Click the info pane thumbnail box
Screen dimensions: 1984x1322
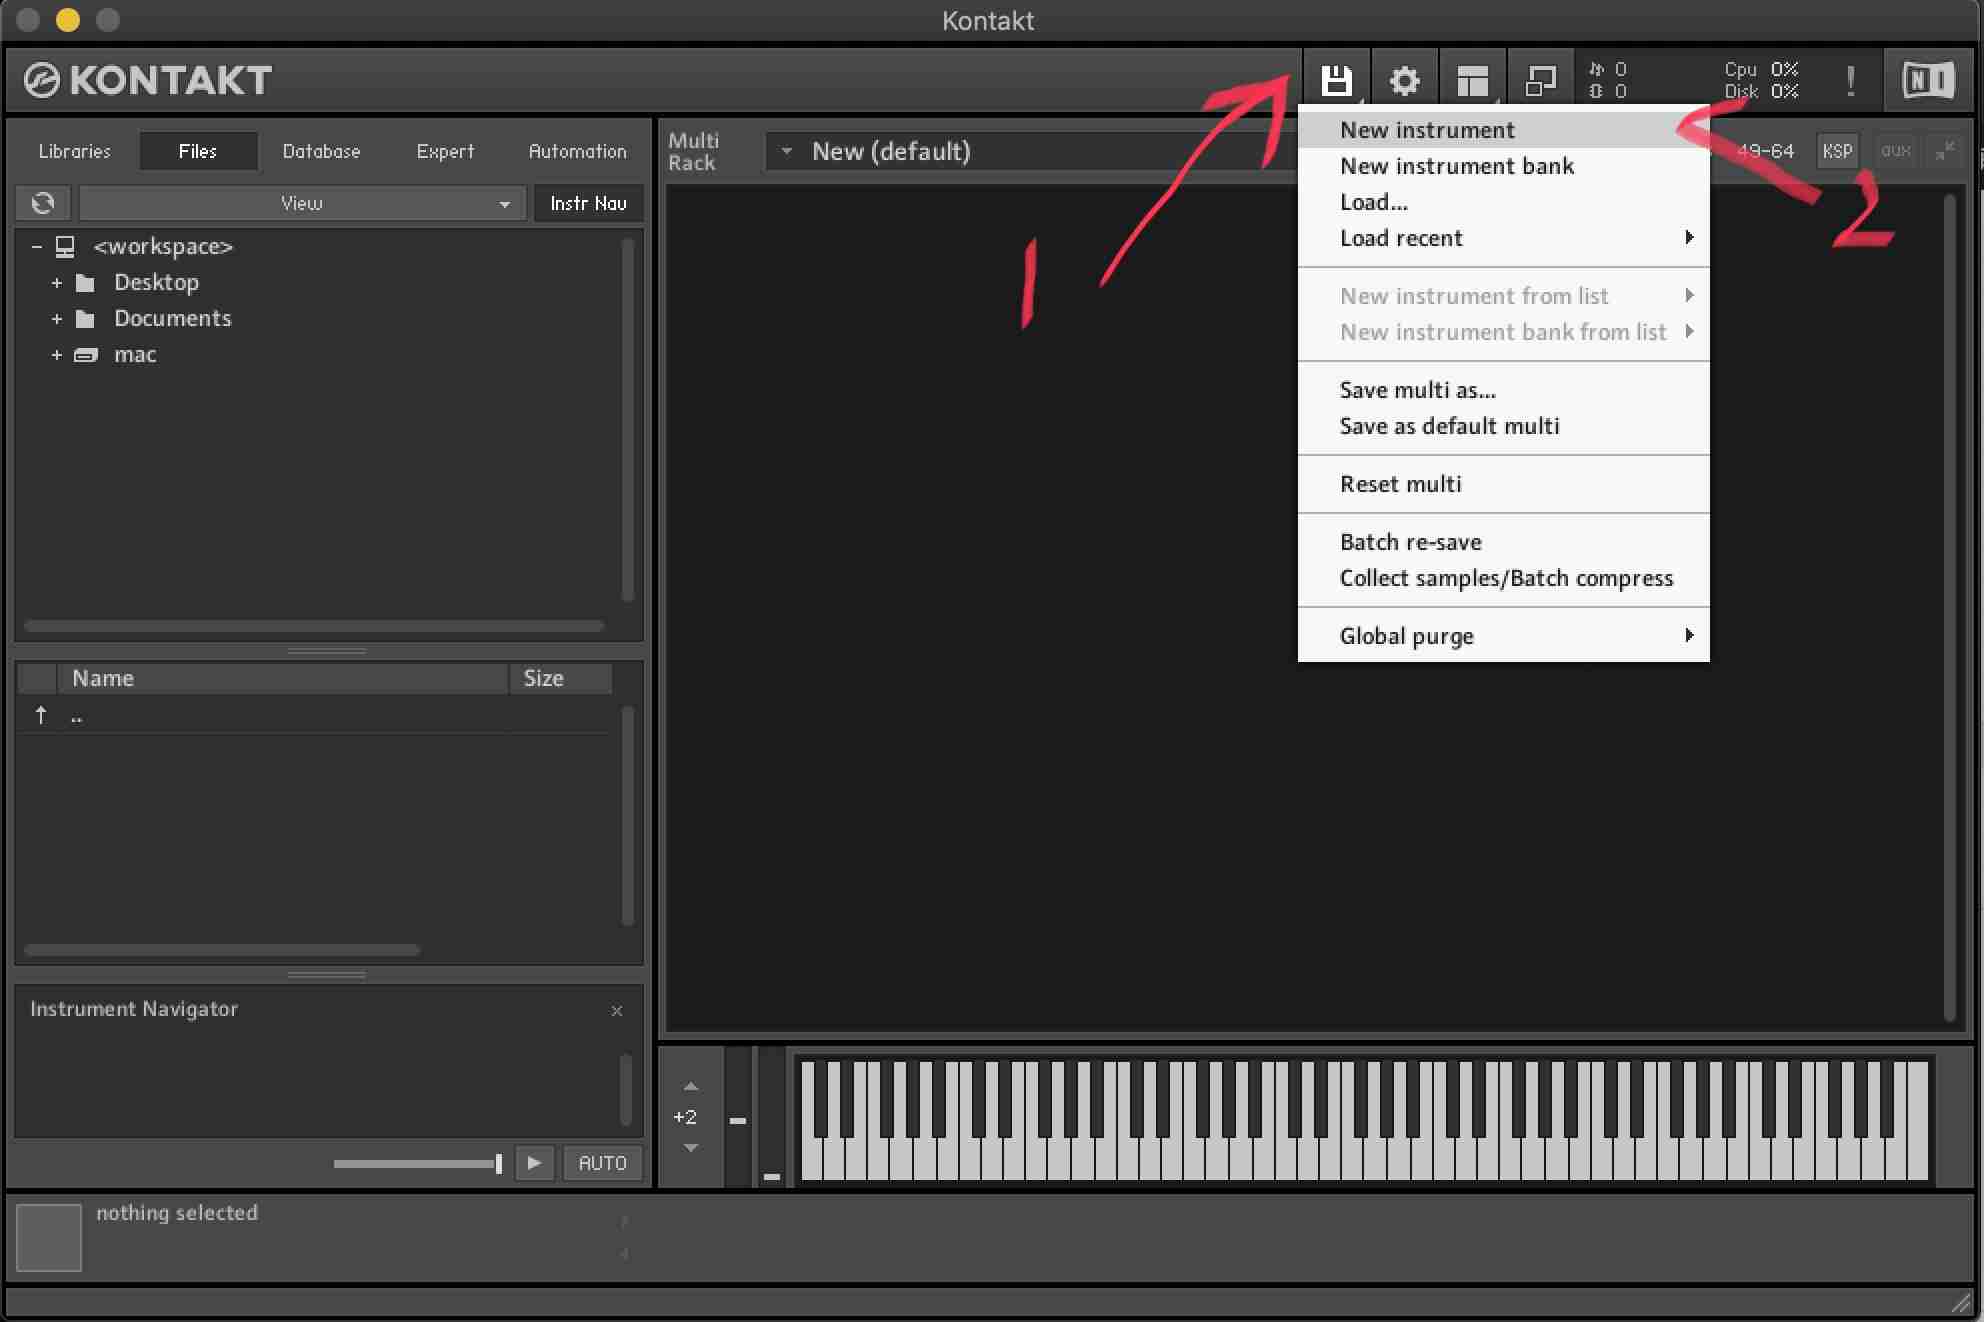point(49,1237)
